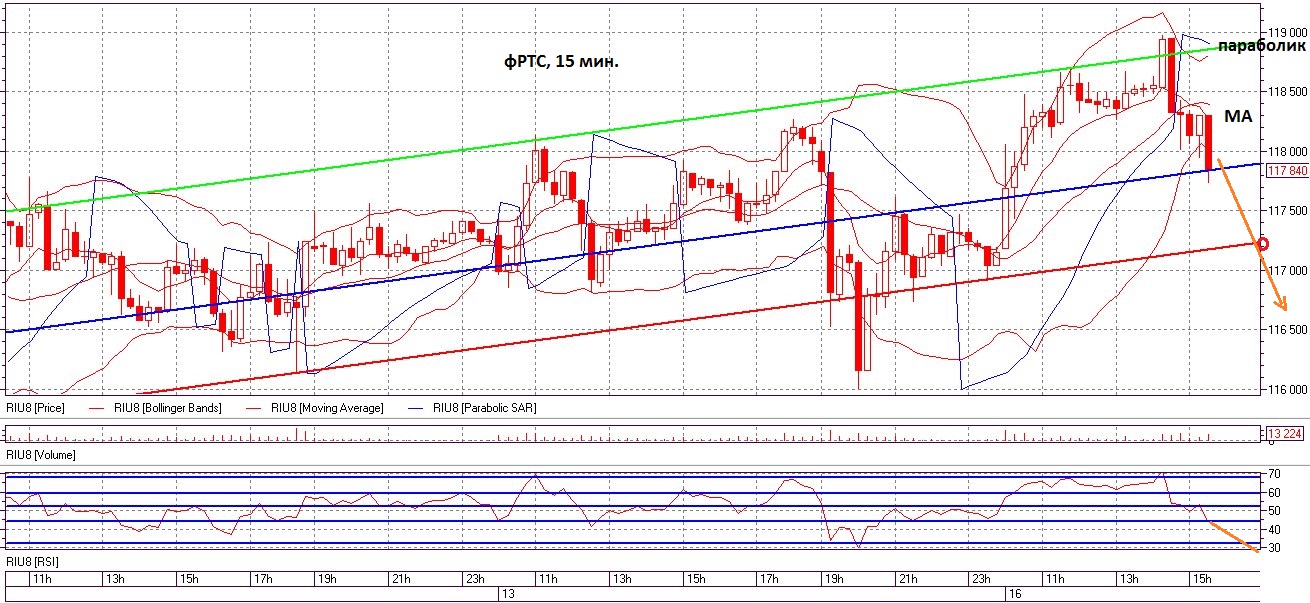1310x603 pixels.
Task: Click the RIU8 [Volume] panel label
Action: (x=39, y=455)
